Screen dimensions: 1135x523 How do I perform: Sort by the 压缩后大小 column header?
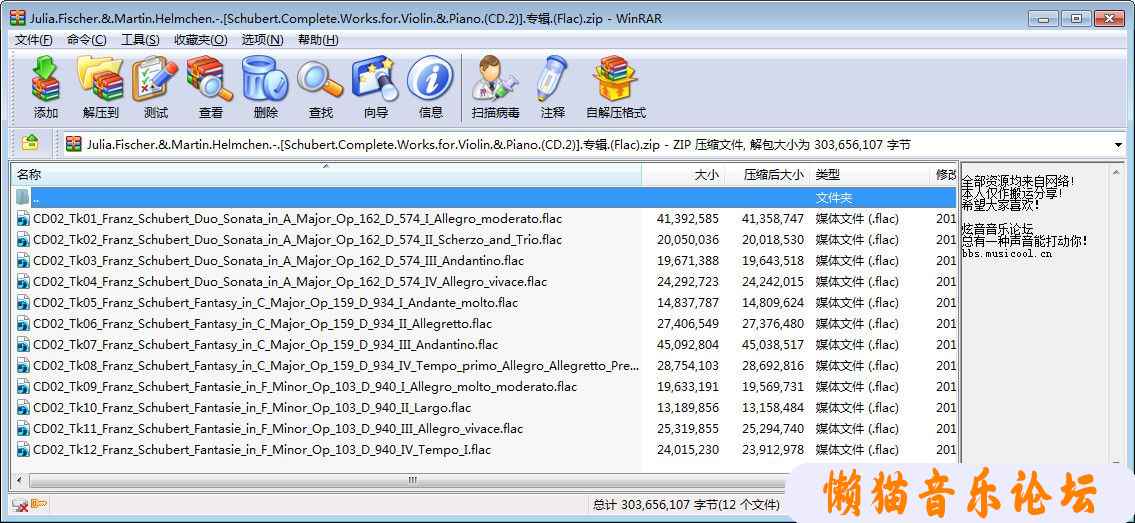pos(767,174)
